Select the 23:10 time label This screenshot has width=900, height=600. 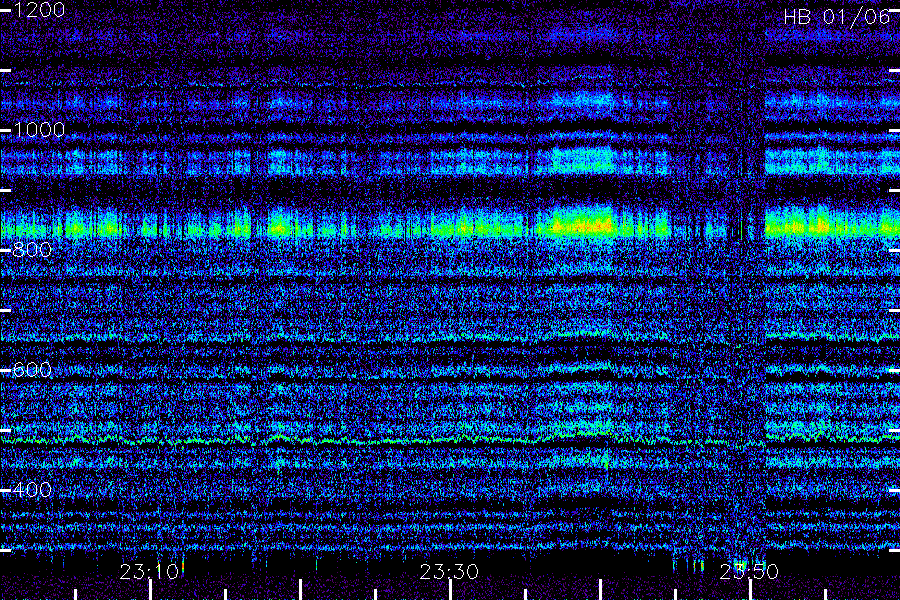(x=149, y=572)
